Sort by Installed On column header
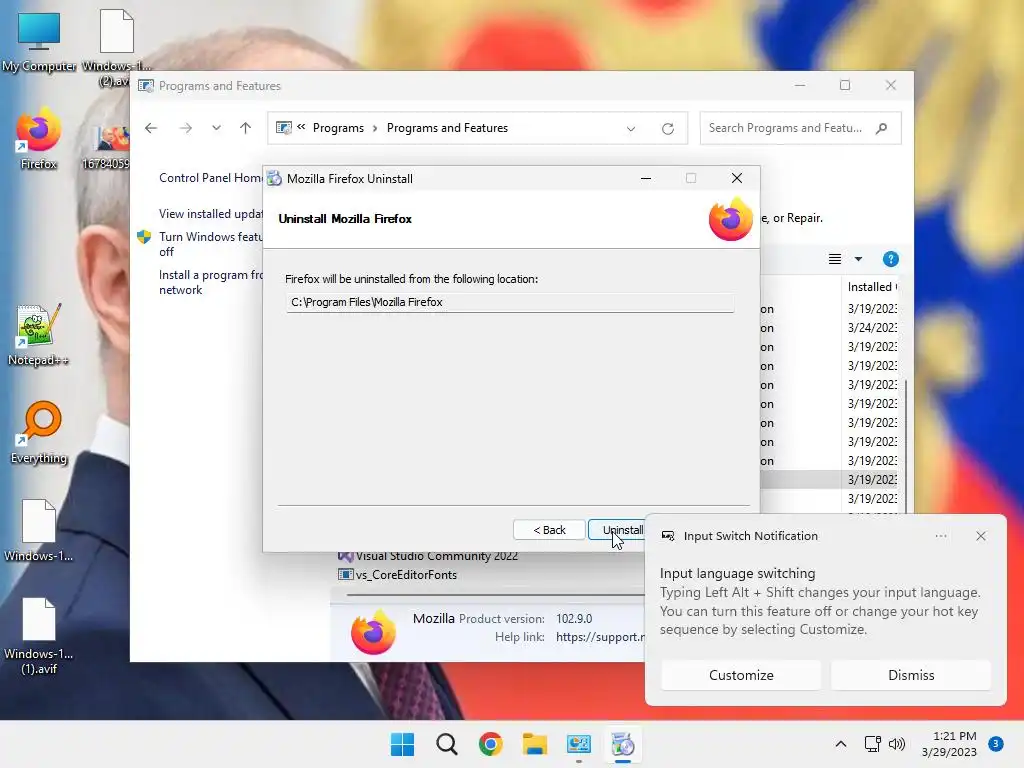1024x768 pixels. [872, 287]
